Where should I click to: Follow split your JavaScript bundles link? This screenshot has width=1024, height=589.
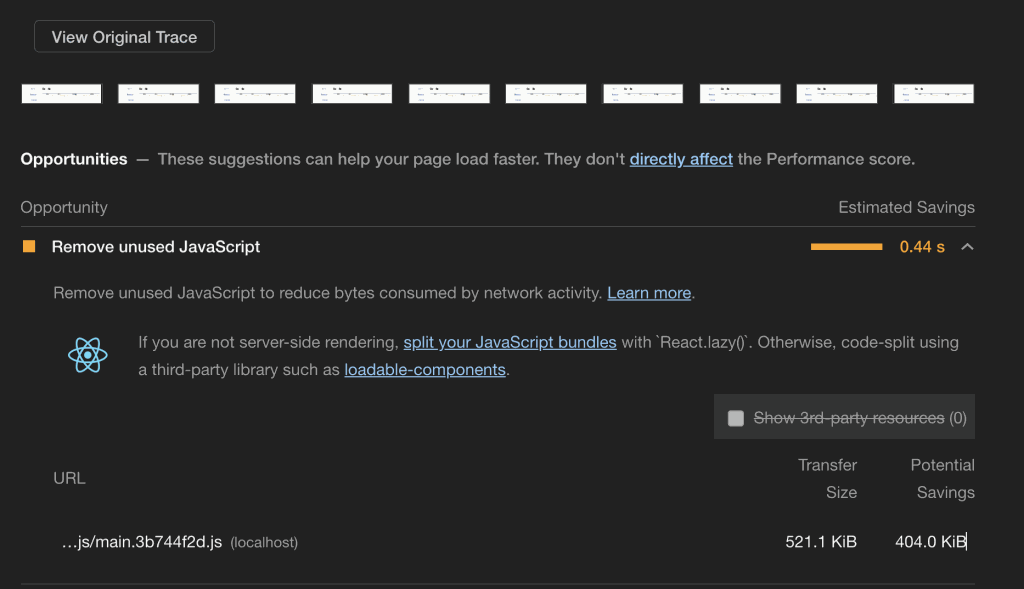510,343
